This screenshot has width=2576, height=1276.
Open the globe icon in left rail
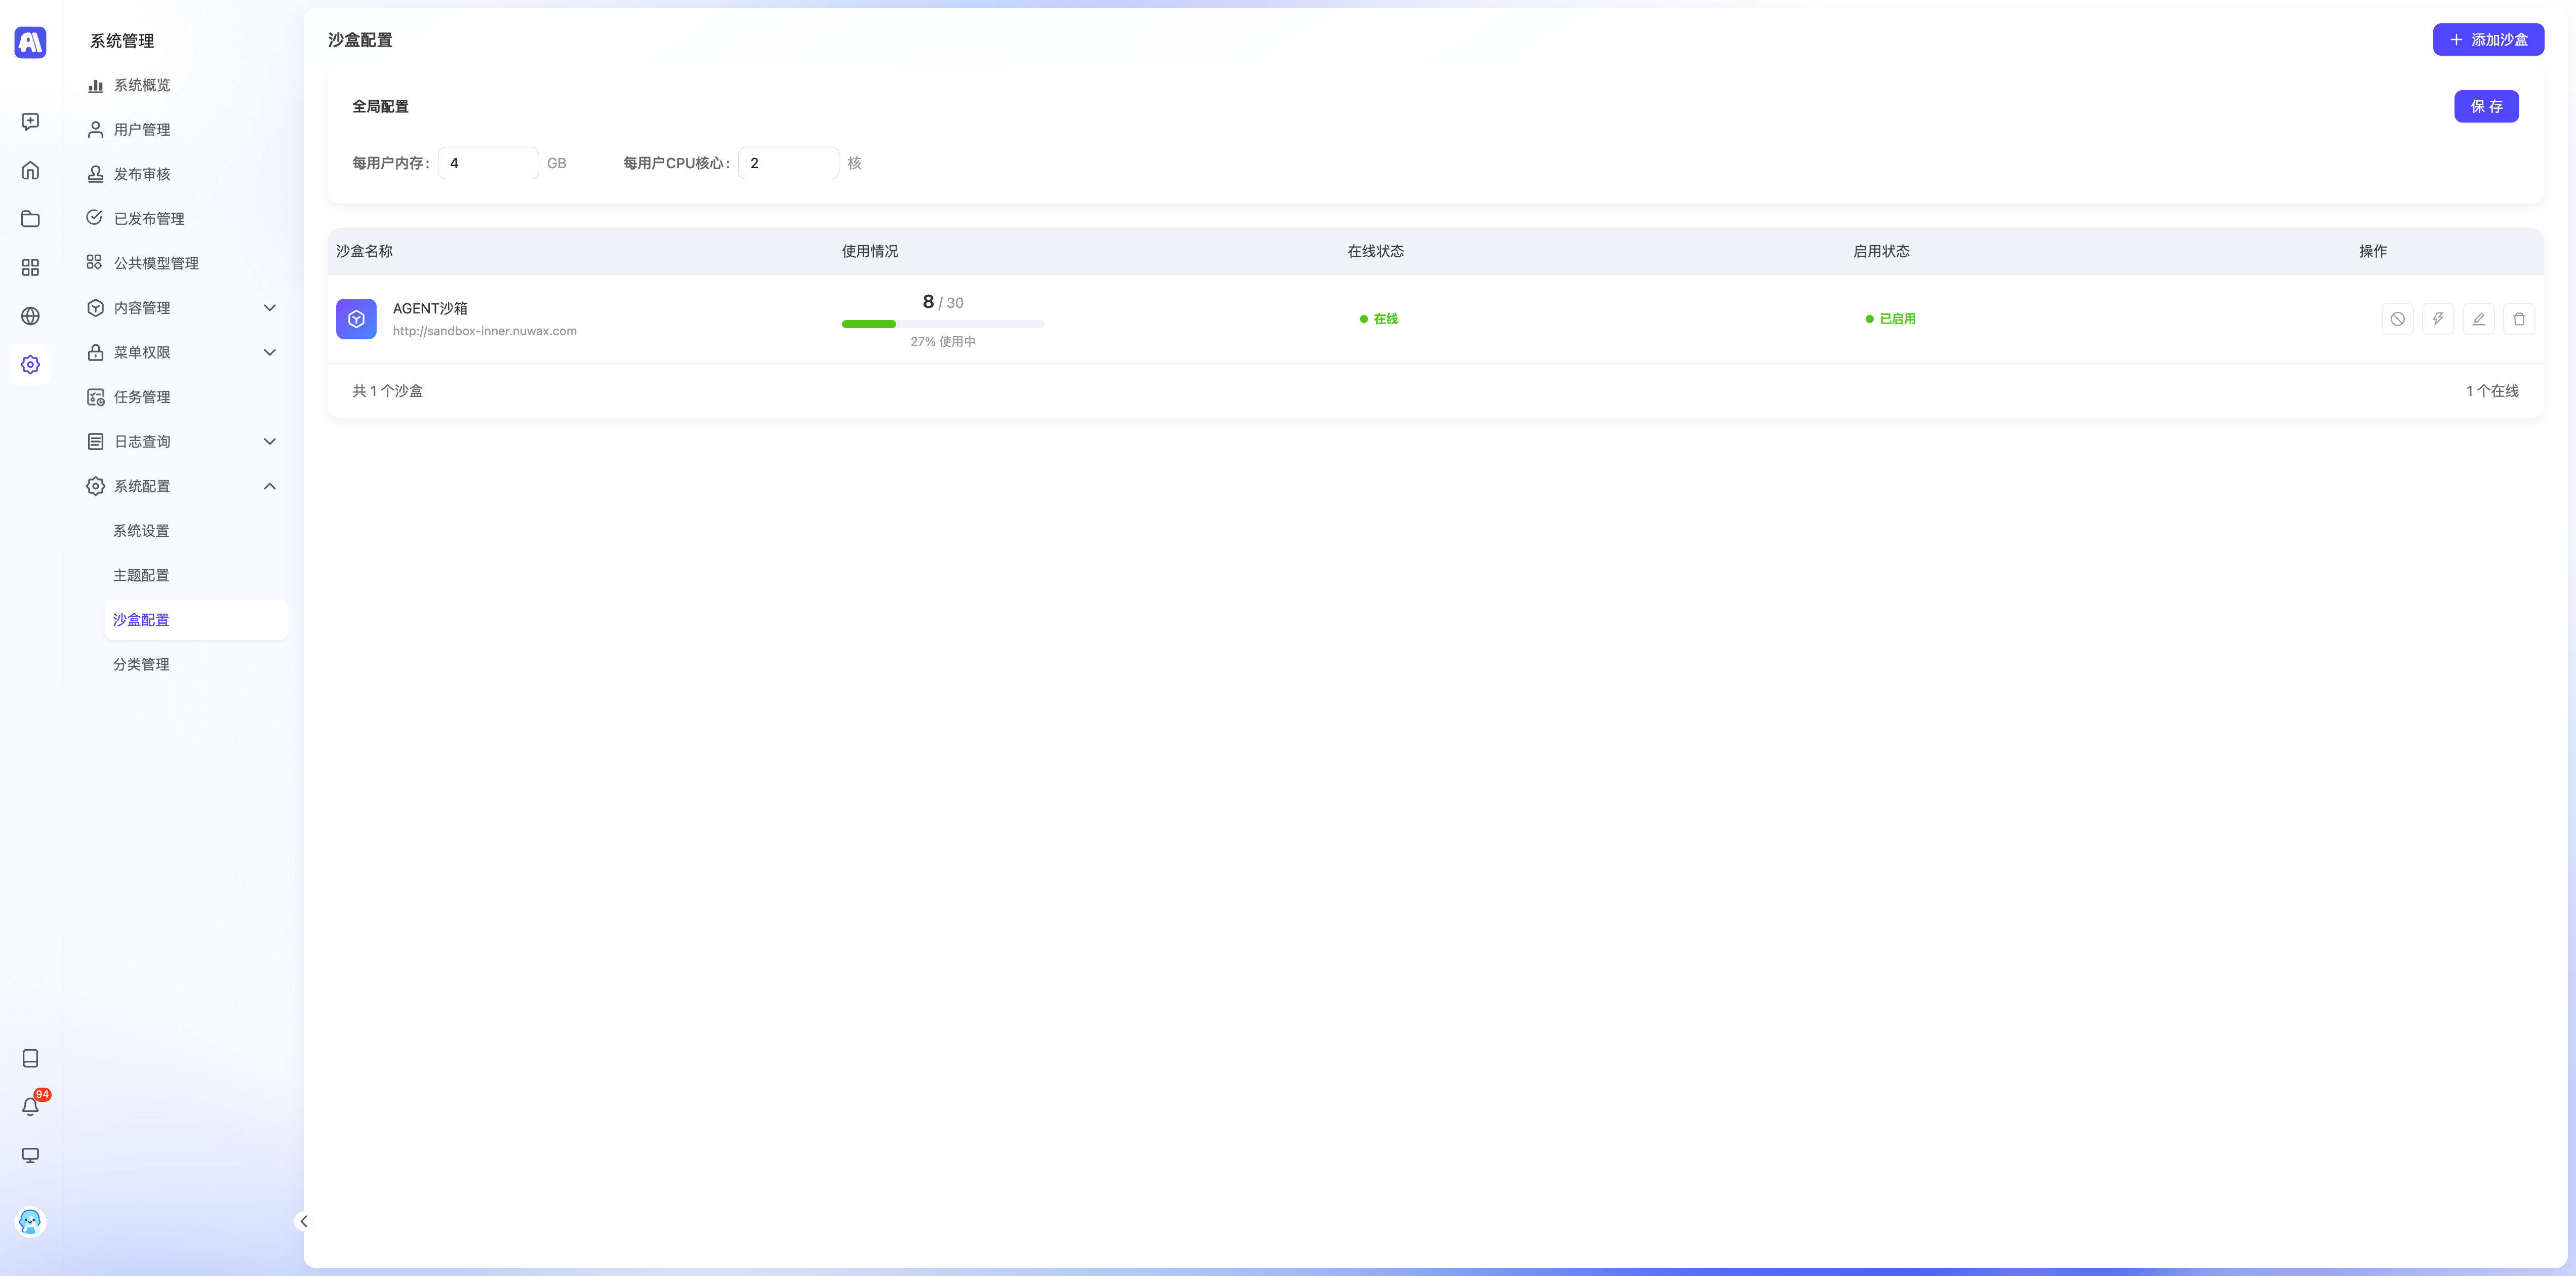[30, 316]
